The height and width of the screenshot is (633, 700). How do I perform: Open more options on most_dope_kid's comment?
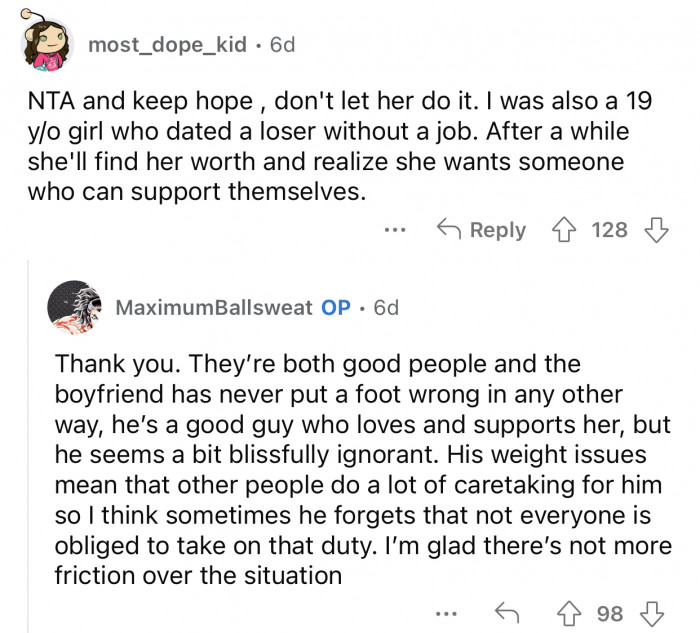point(396,230)
